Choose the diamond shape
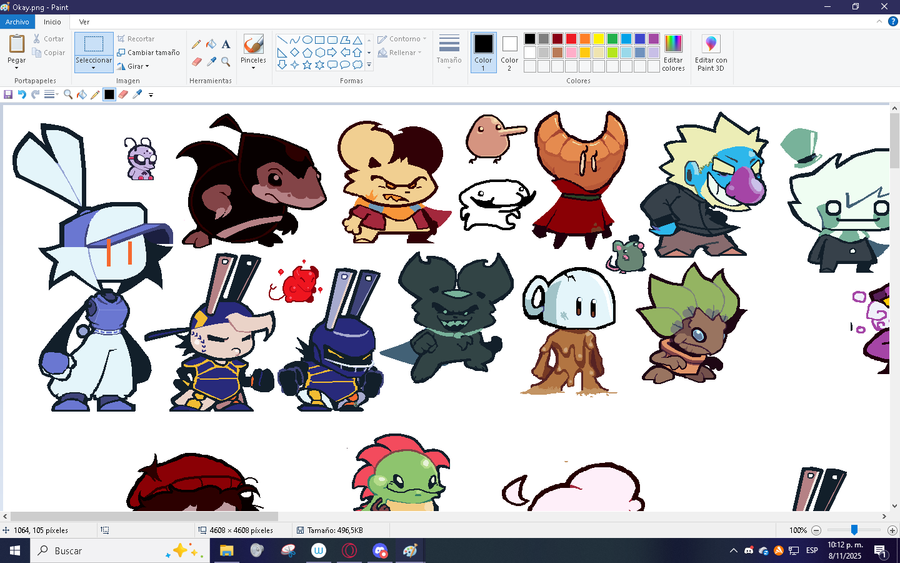This screenshot has width=900, height=563. tap(294, 53)
